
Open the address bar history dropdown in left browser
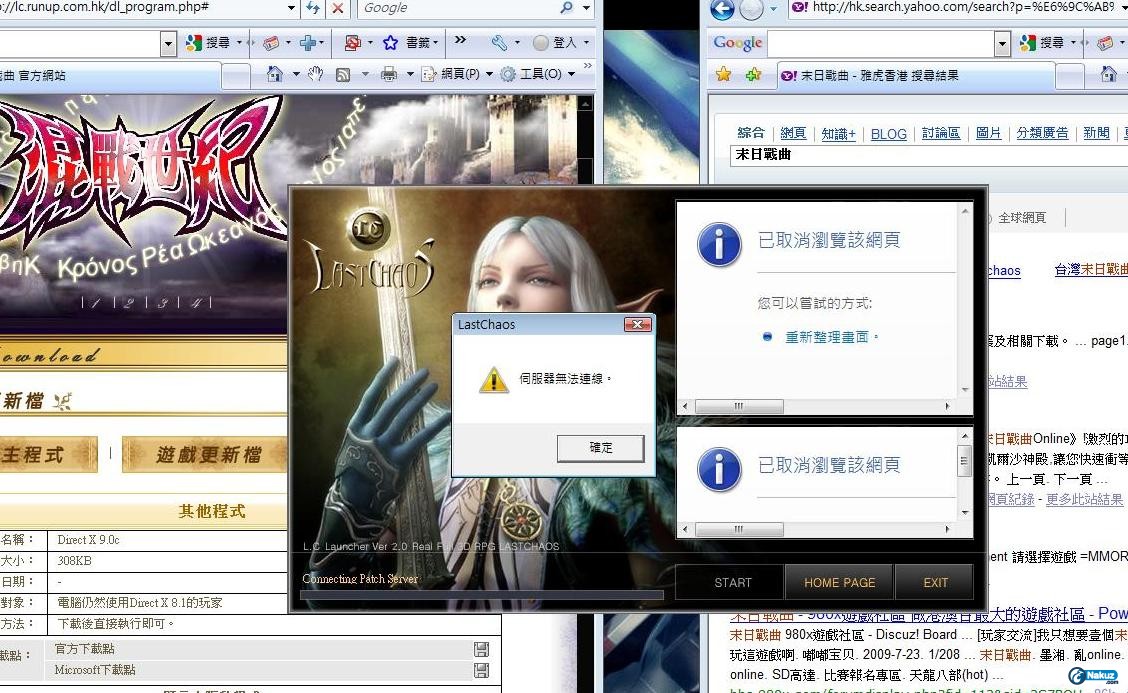[x=291, y=8]
